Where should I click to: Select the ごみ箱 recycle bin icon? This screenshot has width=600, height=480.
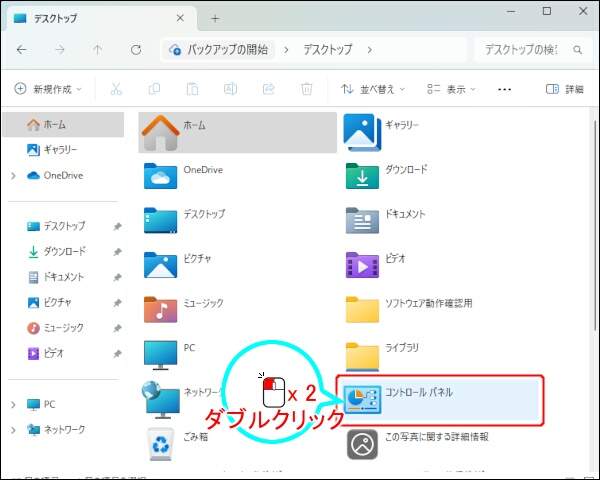click(161, 442)
